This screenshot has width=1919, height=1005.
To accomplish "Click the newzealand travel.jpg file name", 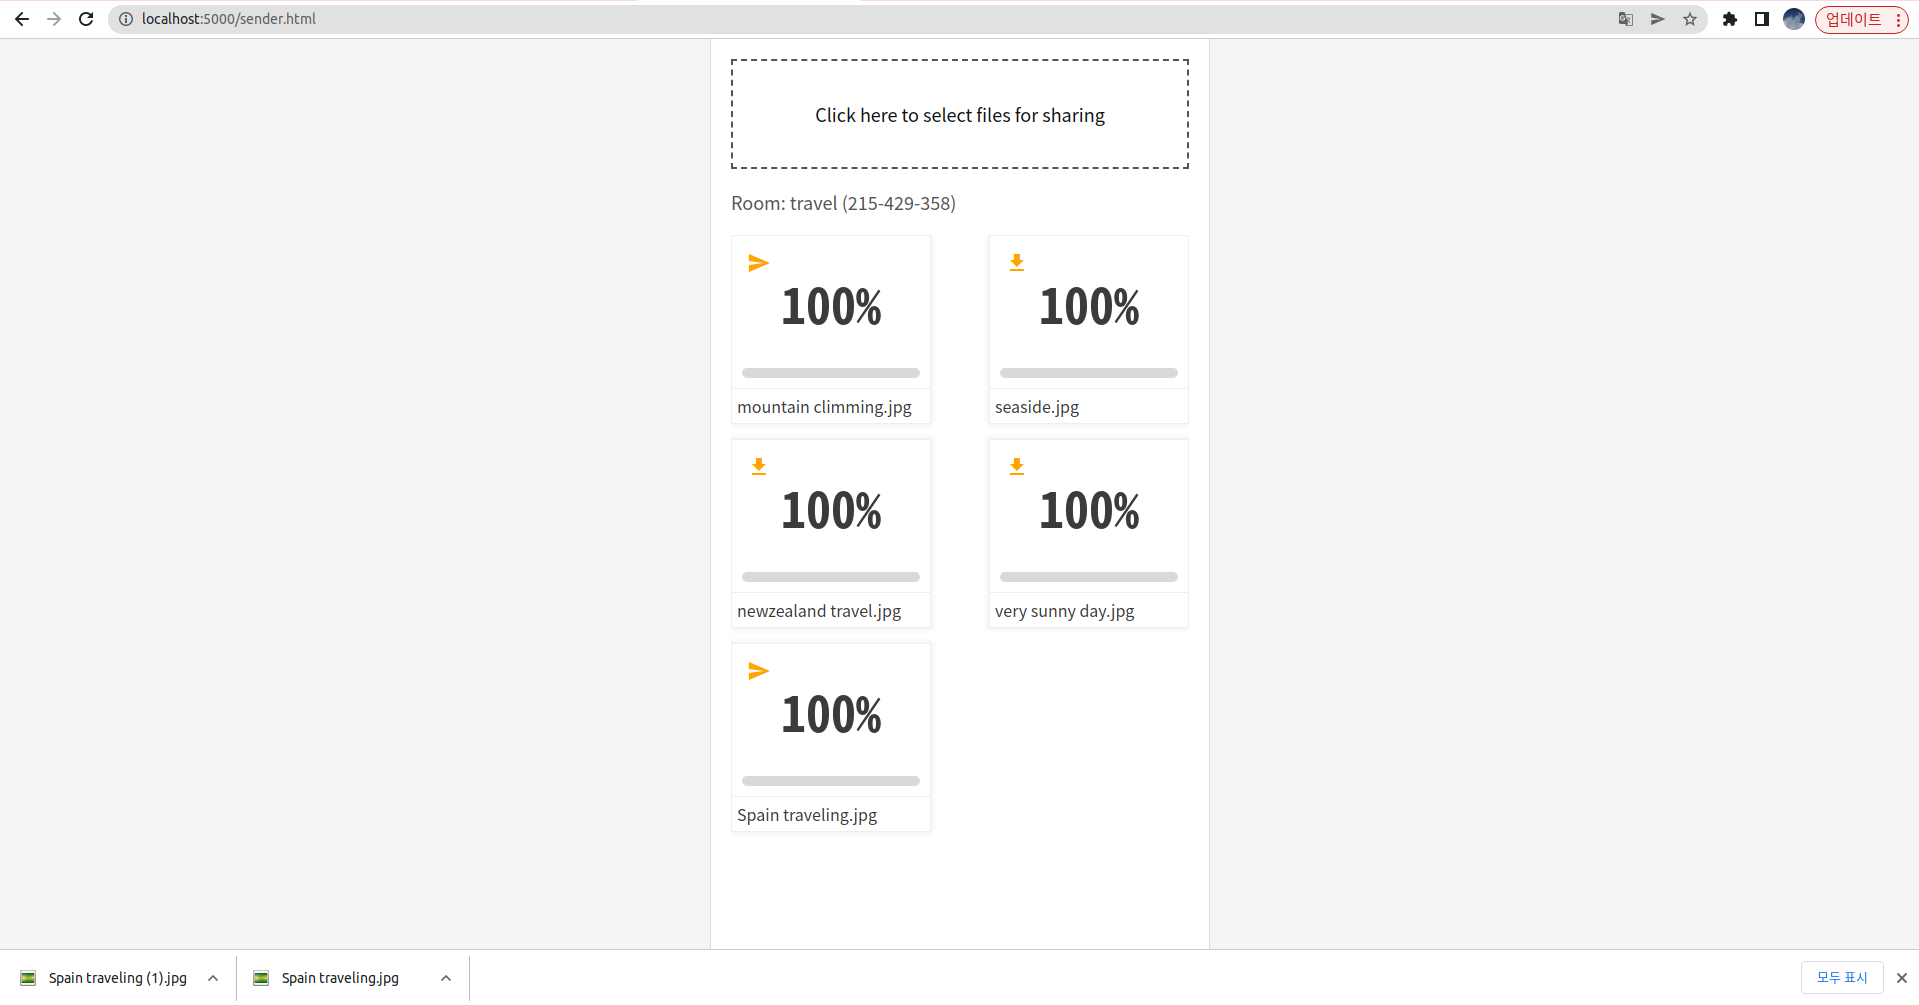I will point(819,611).
